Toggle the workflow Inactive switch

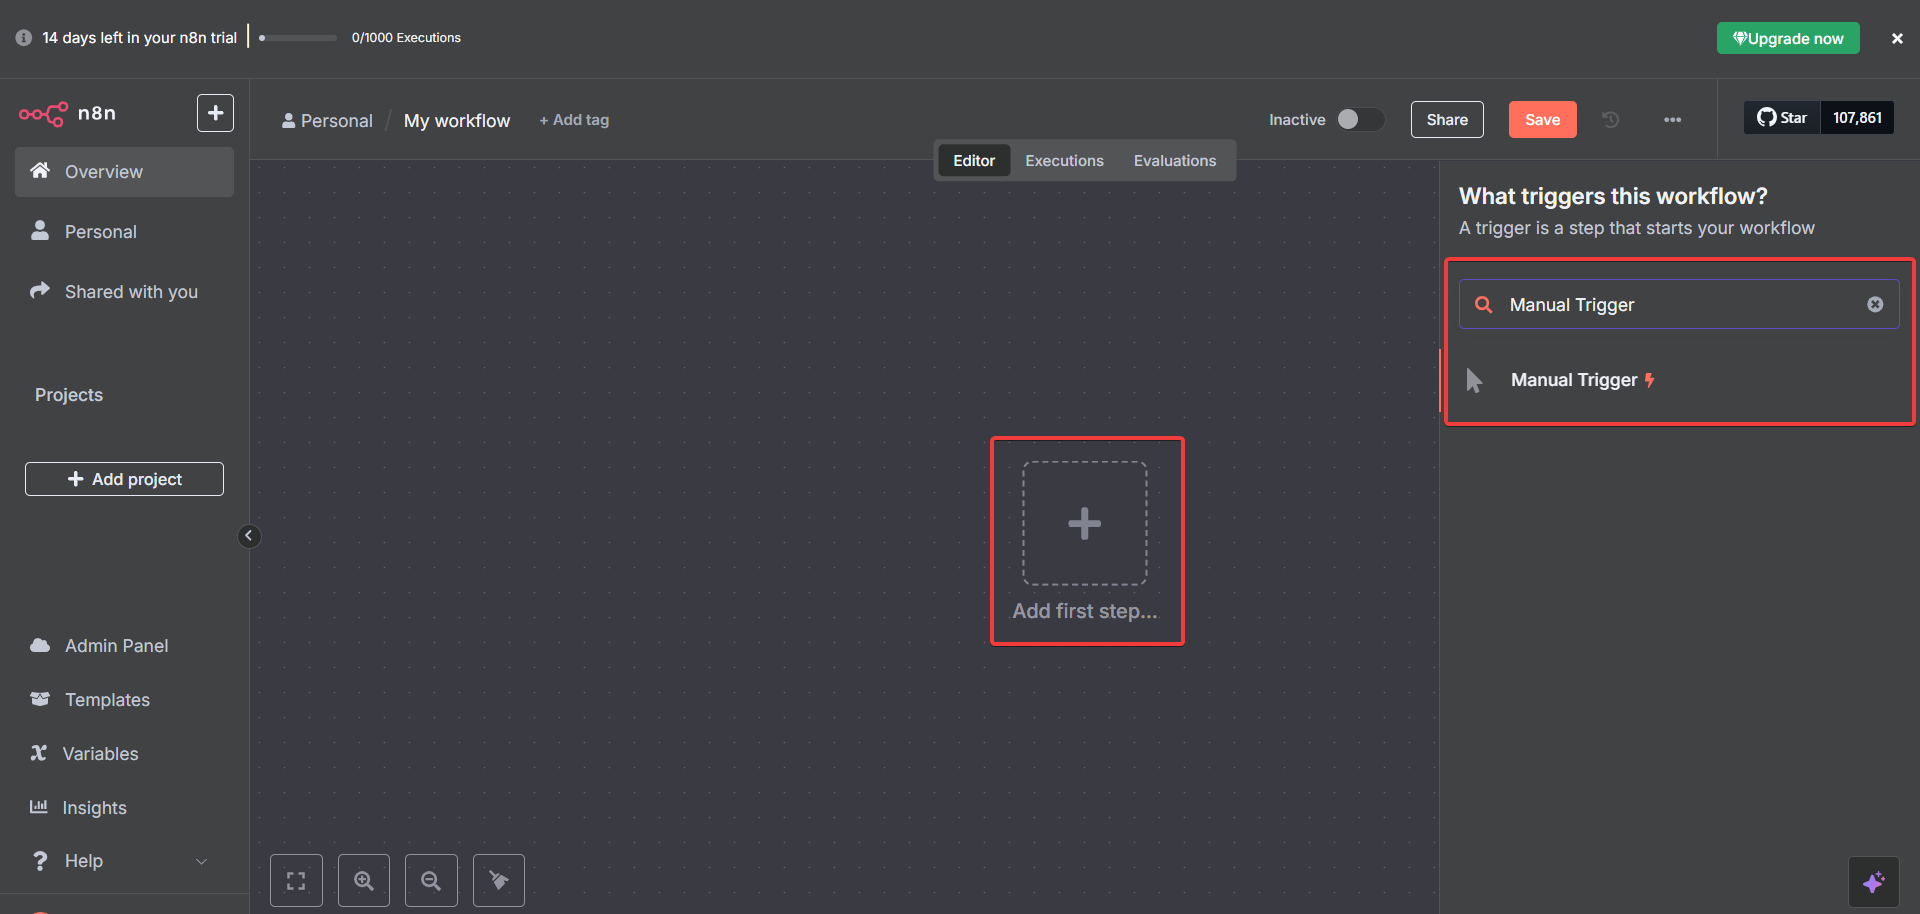(x=1359, y=119)
